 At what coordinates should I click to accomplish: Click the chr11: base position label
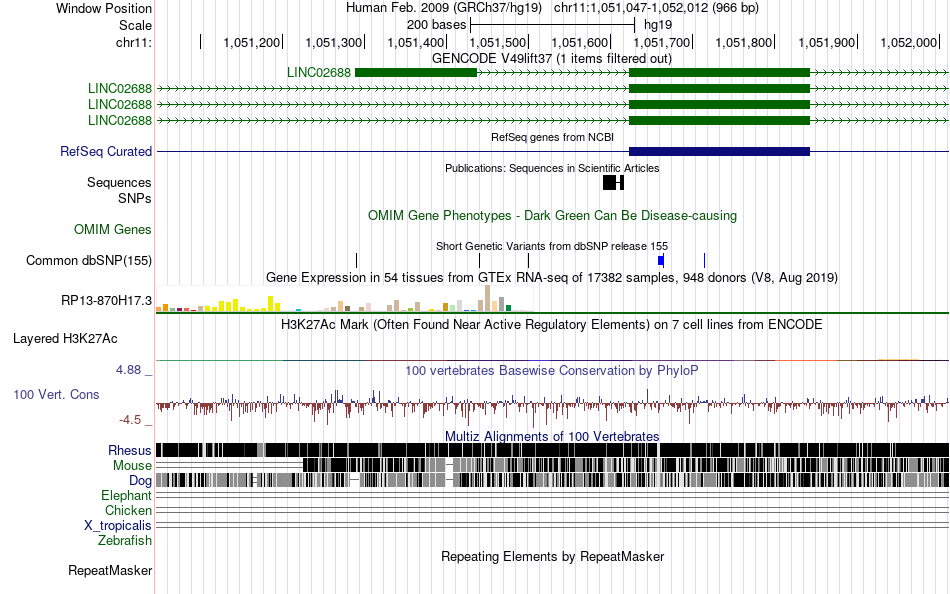(x=133, y=42)
